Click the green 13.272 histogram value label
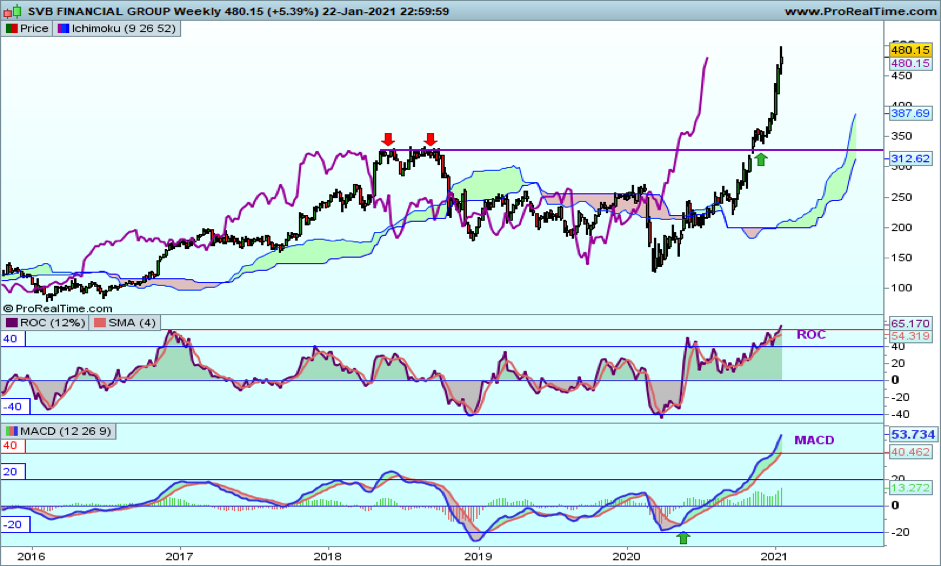This screenshot has width=941, height=566. pyautogui.click(x=910, y=487)
